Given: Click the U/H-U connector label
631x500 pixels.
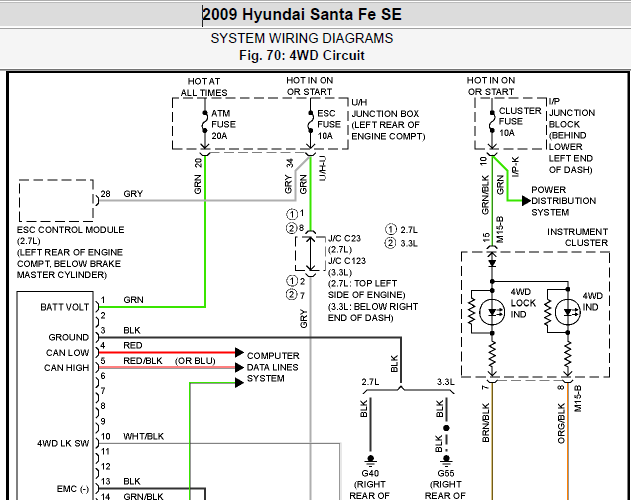Looking at the screenshot, I should tap(322, 169).
